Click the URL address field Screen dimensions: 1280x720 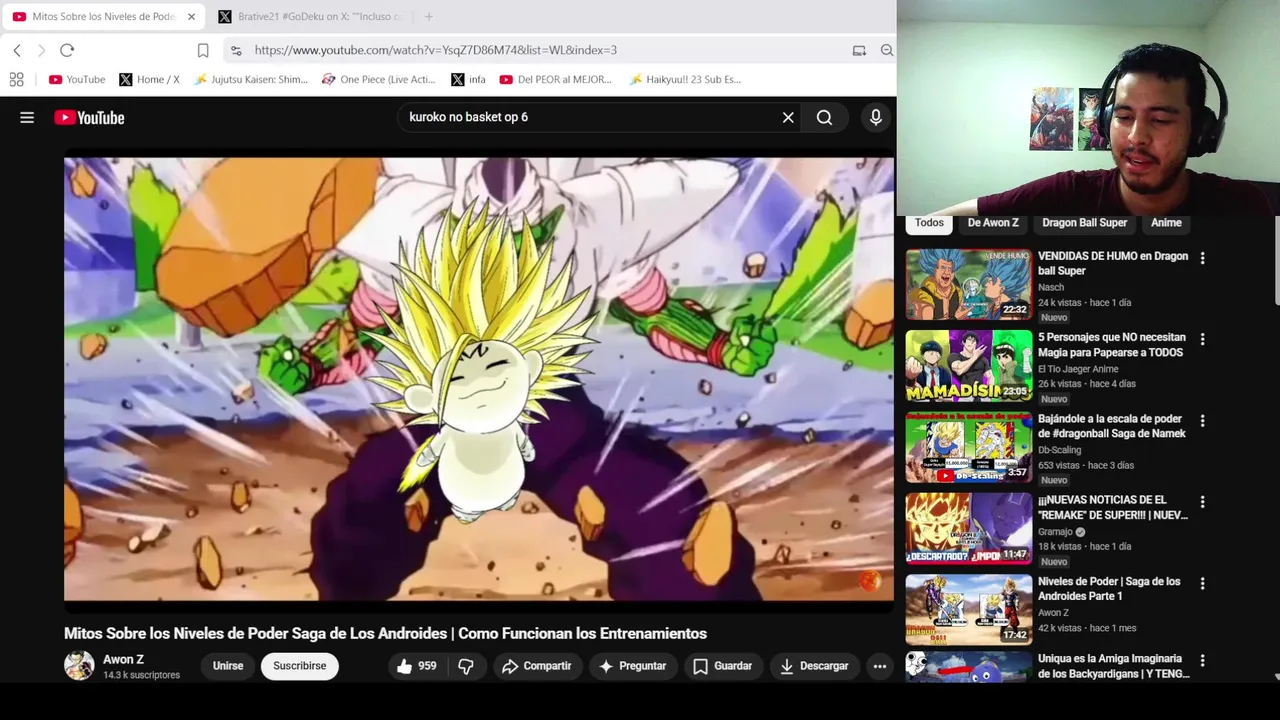click(545, 50)
